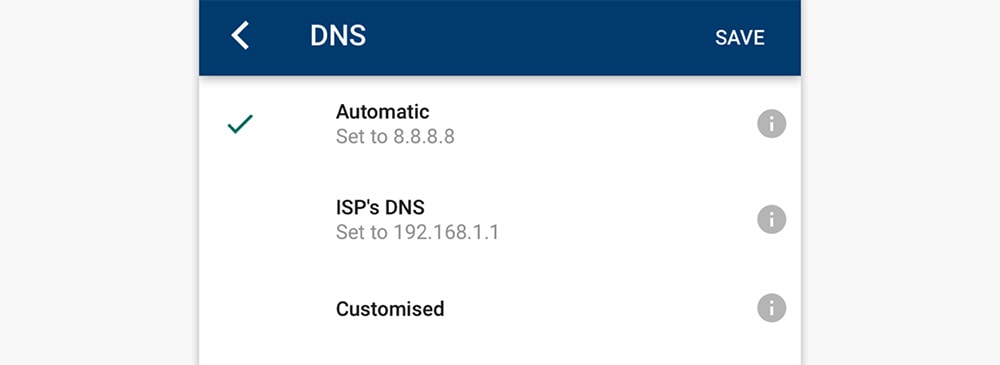
Task: Click the green checkmark beside Automatic
Action: tap(240, 124)
